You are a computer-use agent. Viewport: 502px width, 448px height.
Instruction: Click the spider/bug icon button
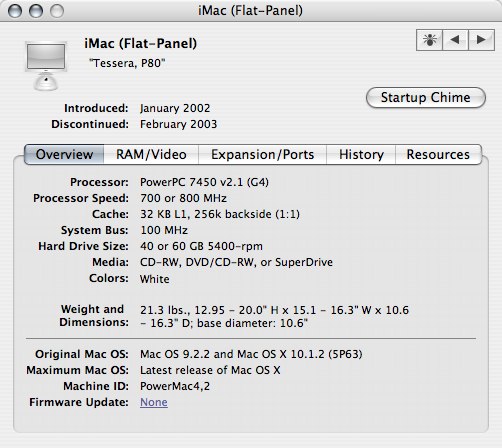click(x=429, y=40)
